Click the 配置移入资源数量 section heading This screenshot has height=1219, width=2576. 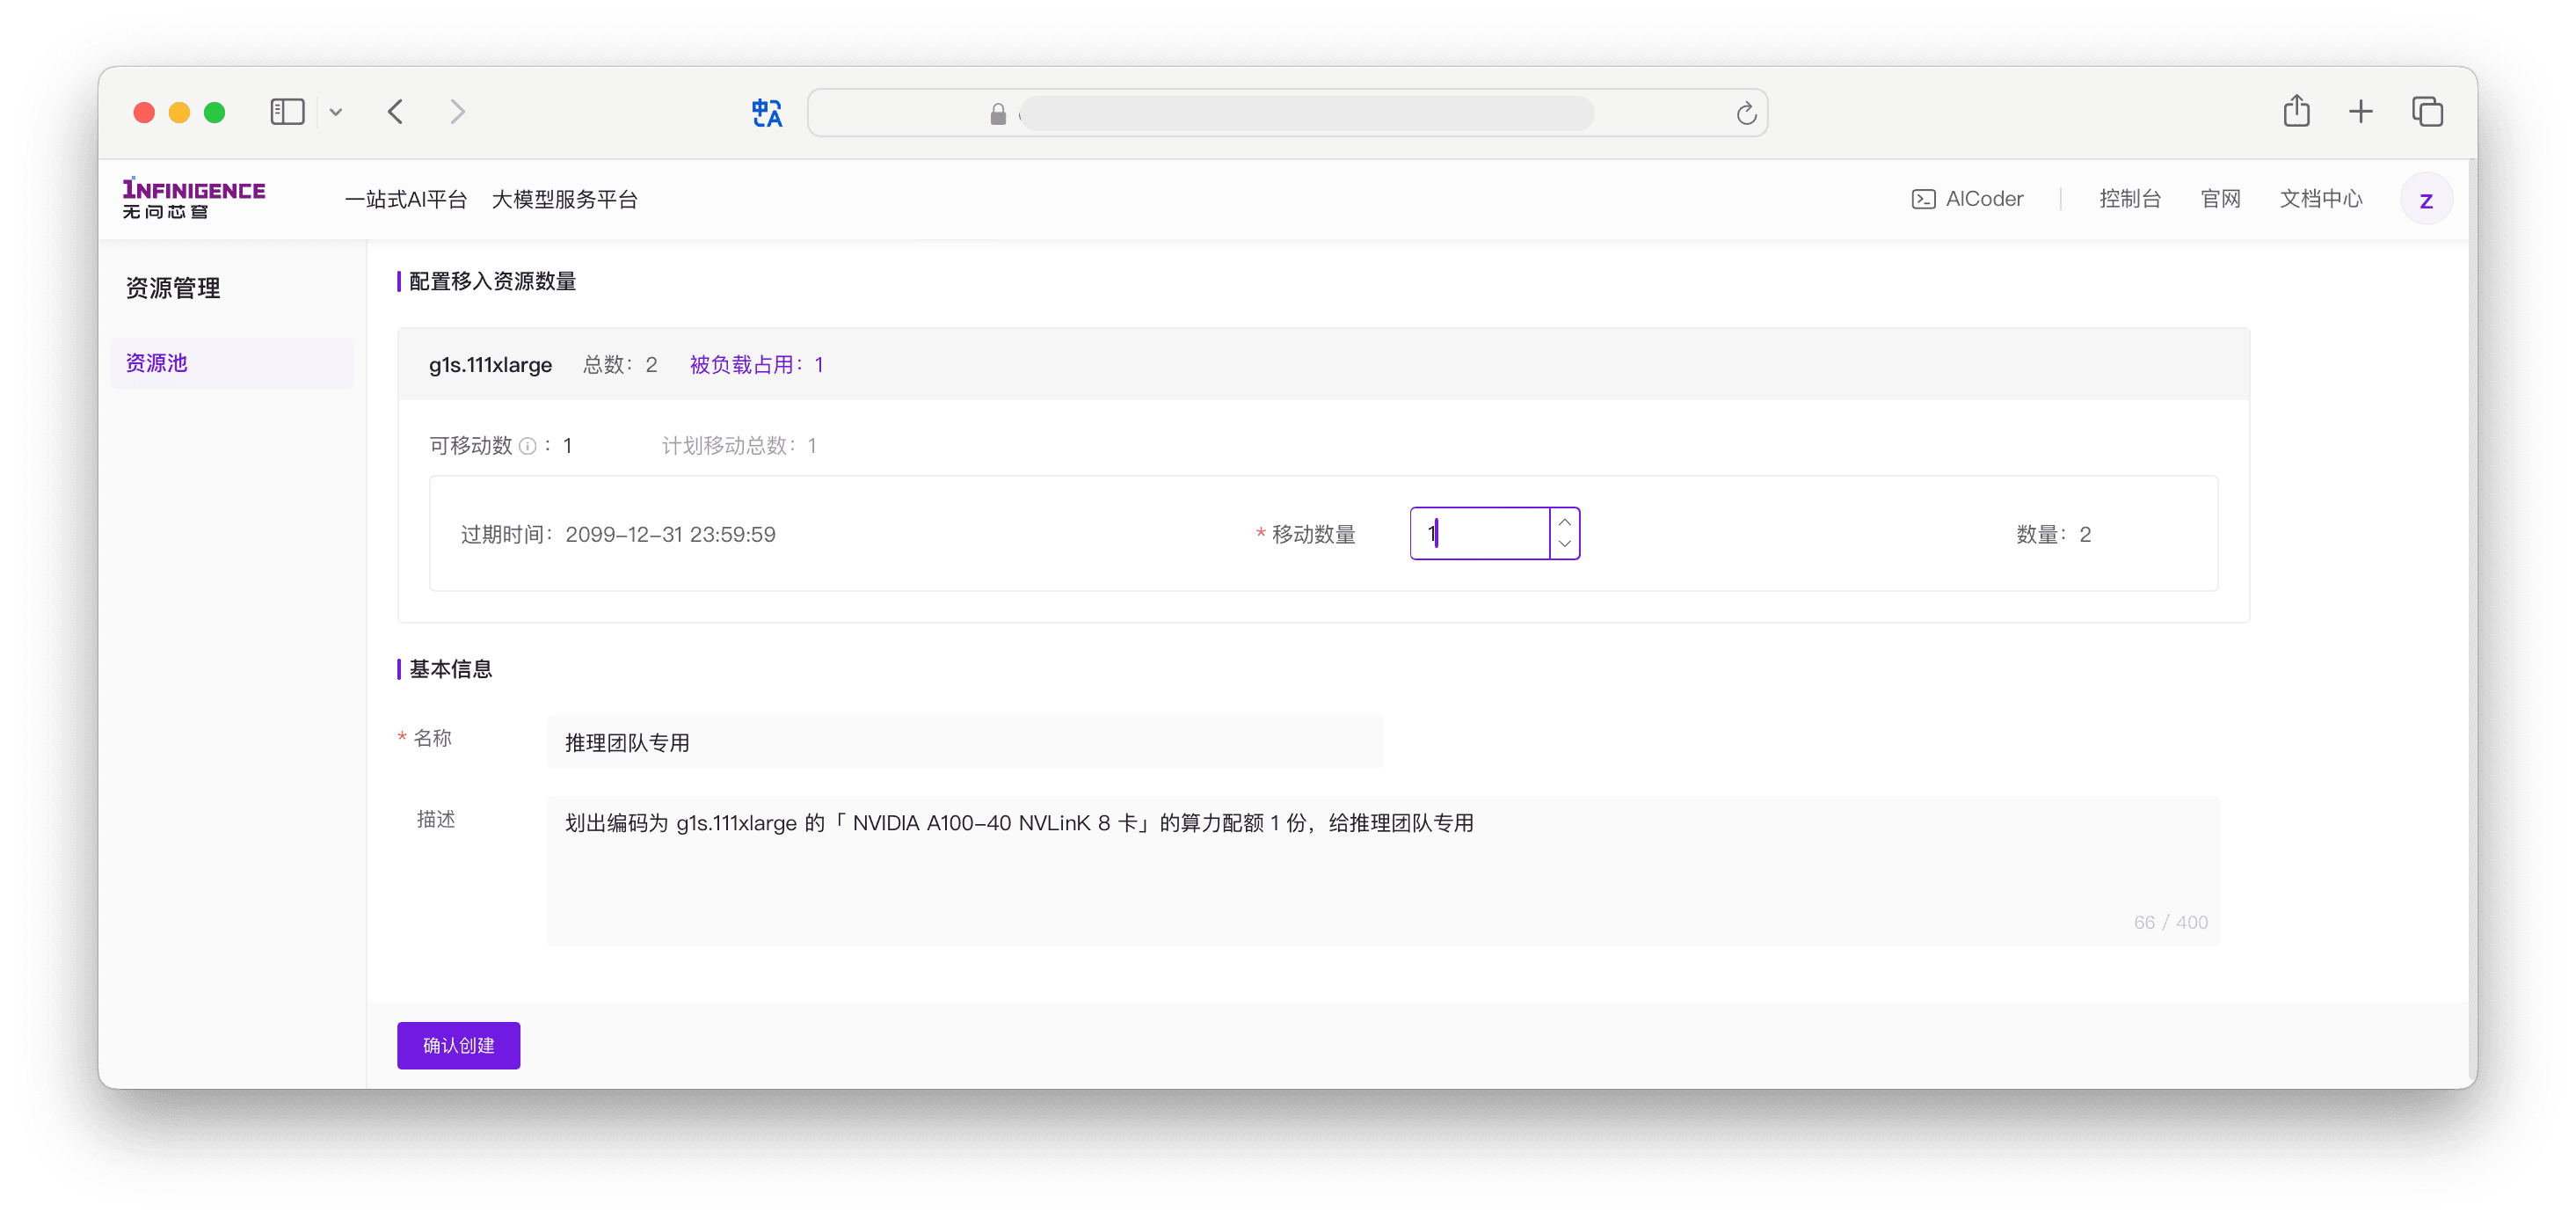(x=492, y=282)
